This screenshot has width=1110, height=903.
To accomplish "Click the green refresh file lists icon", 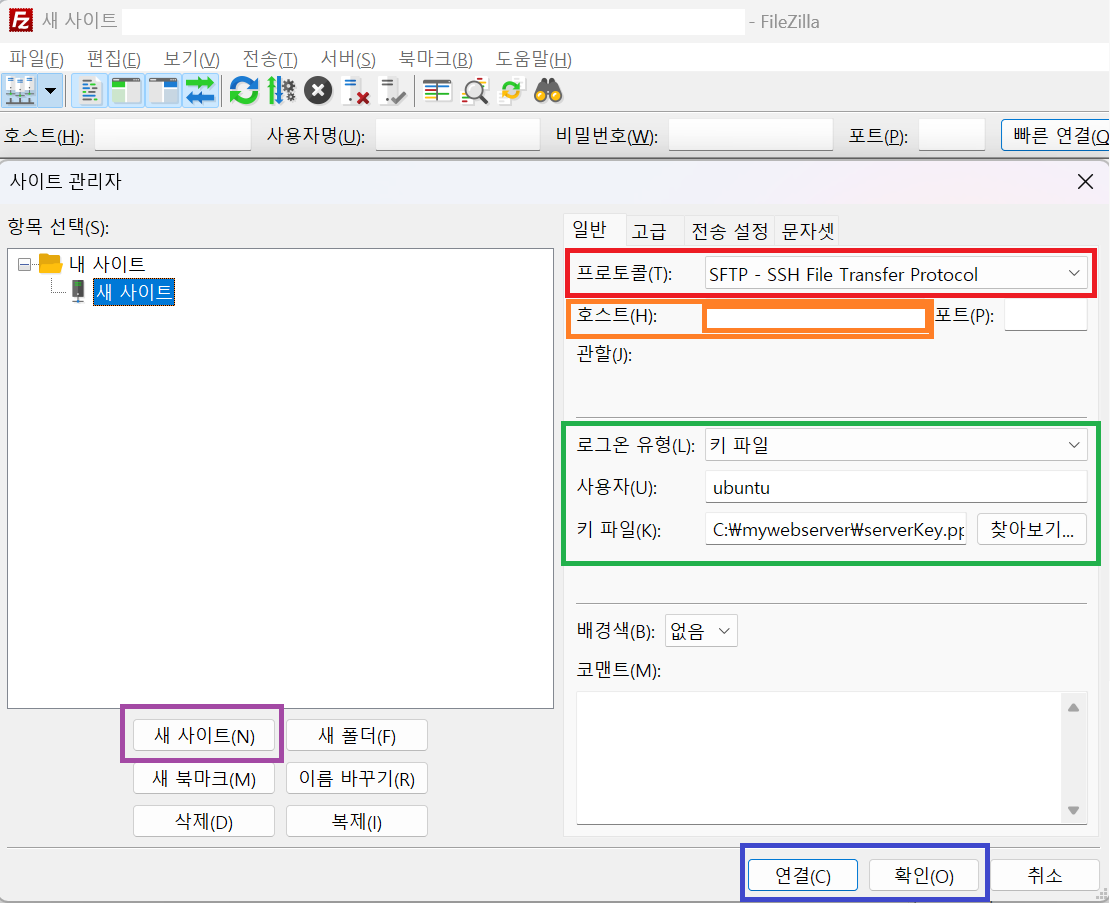I will click(244, 91).
